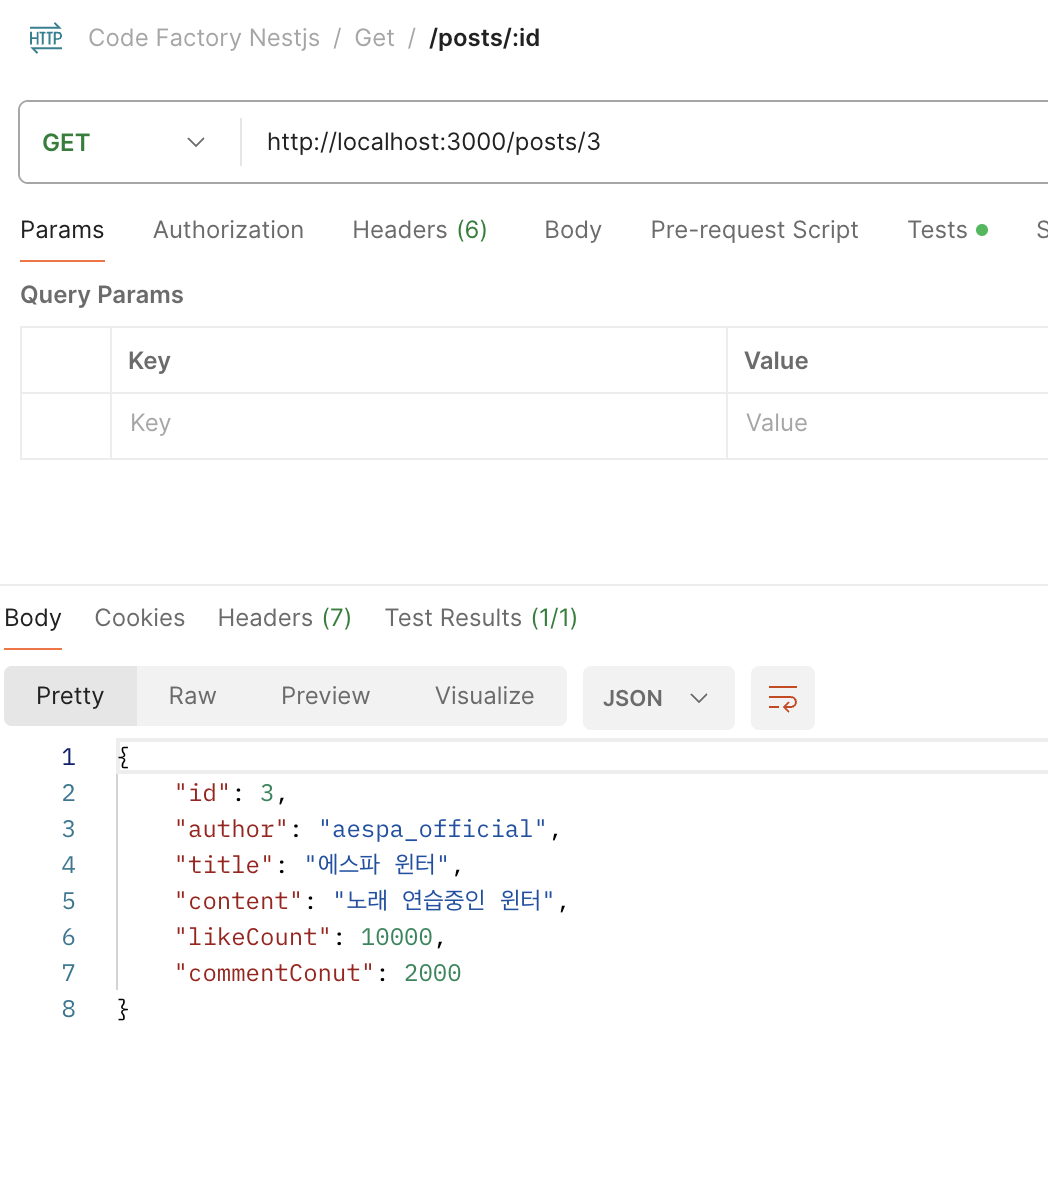Open Code Factory Nestjs breadcrumb link
Image resolution: width=1048 pixels, height=1204 pixels.
click(x=204, y=38)
